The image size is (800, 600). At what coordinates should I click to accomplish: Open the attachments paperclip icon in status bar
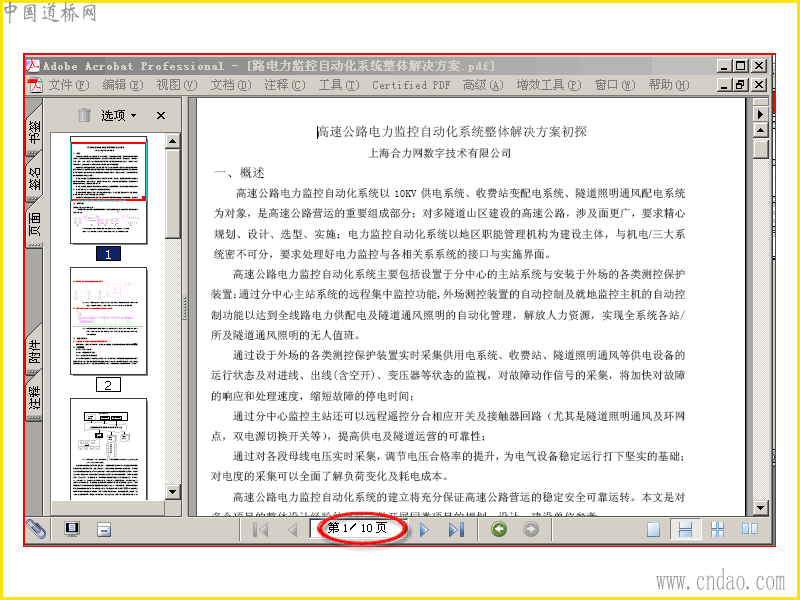(36, 530)
